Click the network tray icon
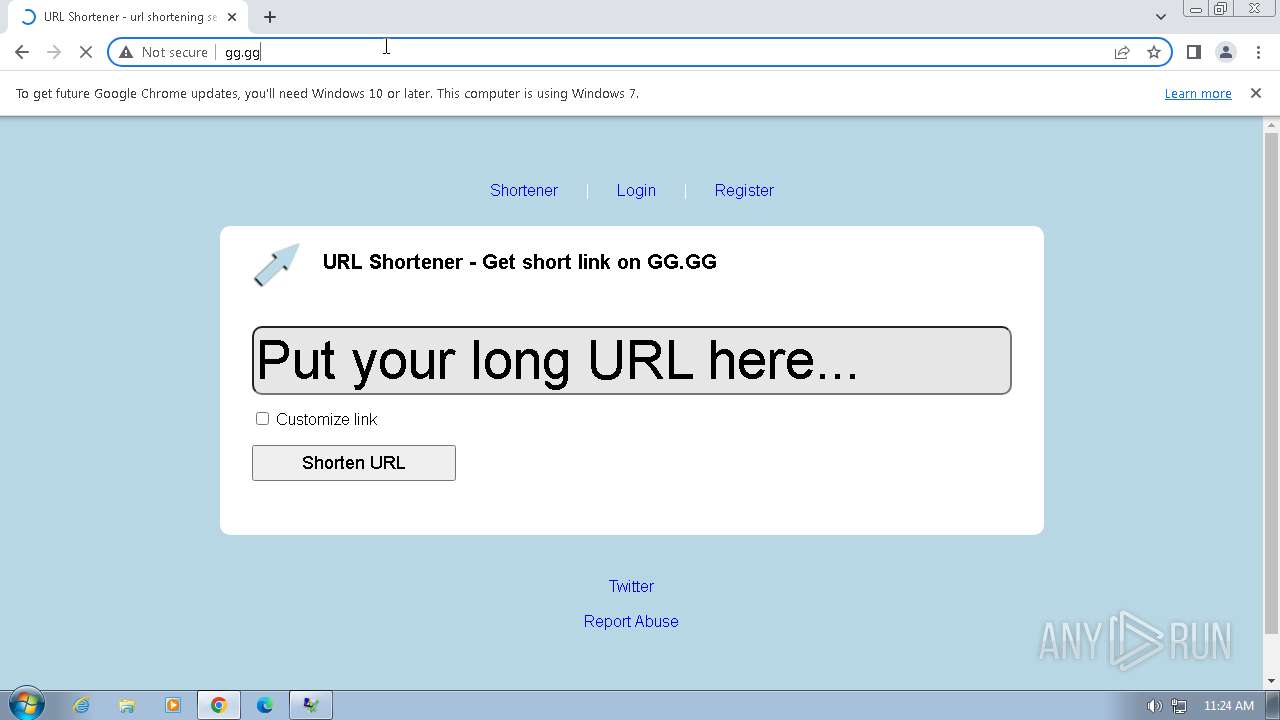Viewport: 1280px width, 720px height. (1179, 706)
